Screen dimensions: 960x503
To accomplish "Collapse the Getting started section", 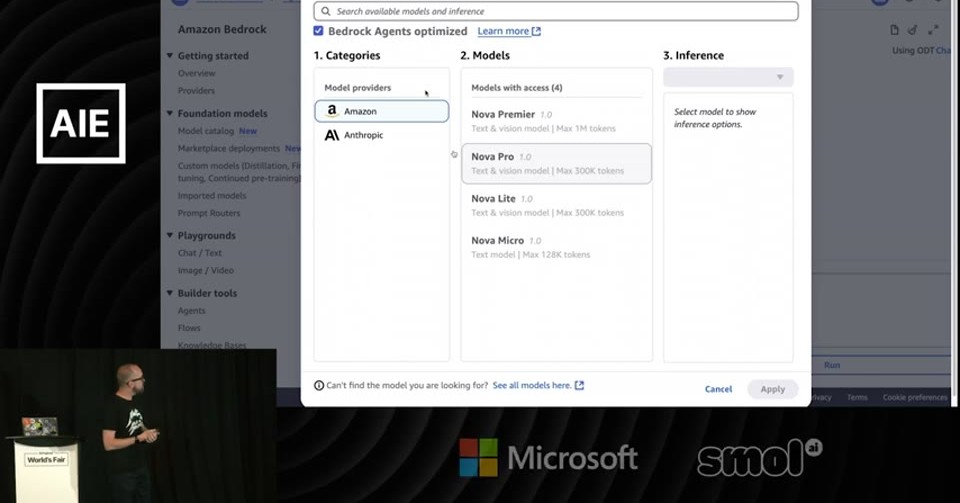I will click(x=170, y=55).
